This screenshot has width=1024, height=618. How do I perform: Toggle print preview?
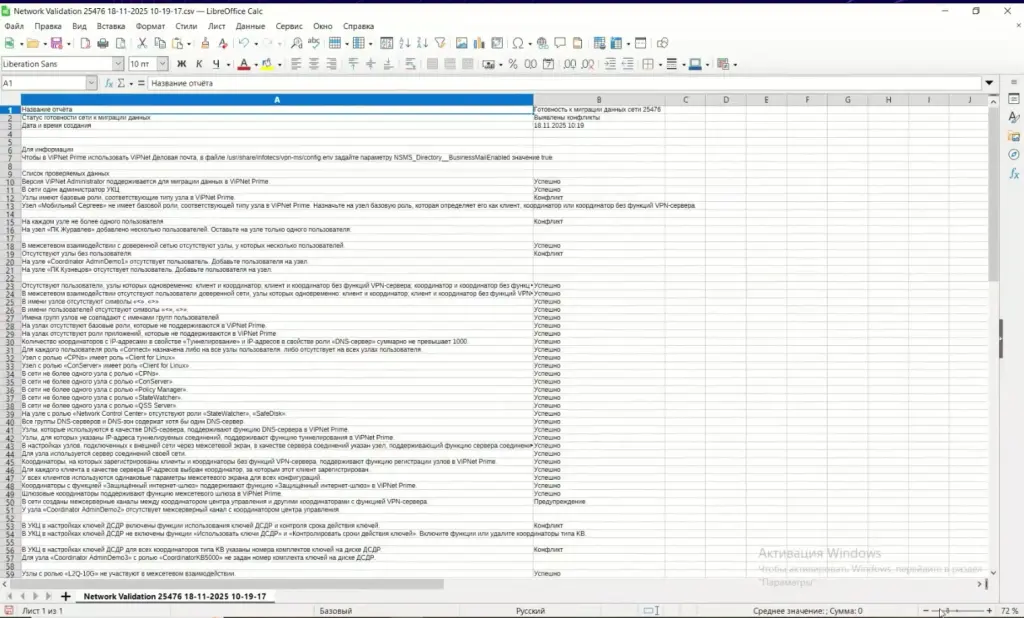(x=121, y=43)
